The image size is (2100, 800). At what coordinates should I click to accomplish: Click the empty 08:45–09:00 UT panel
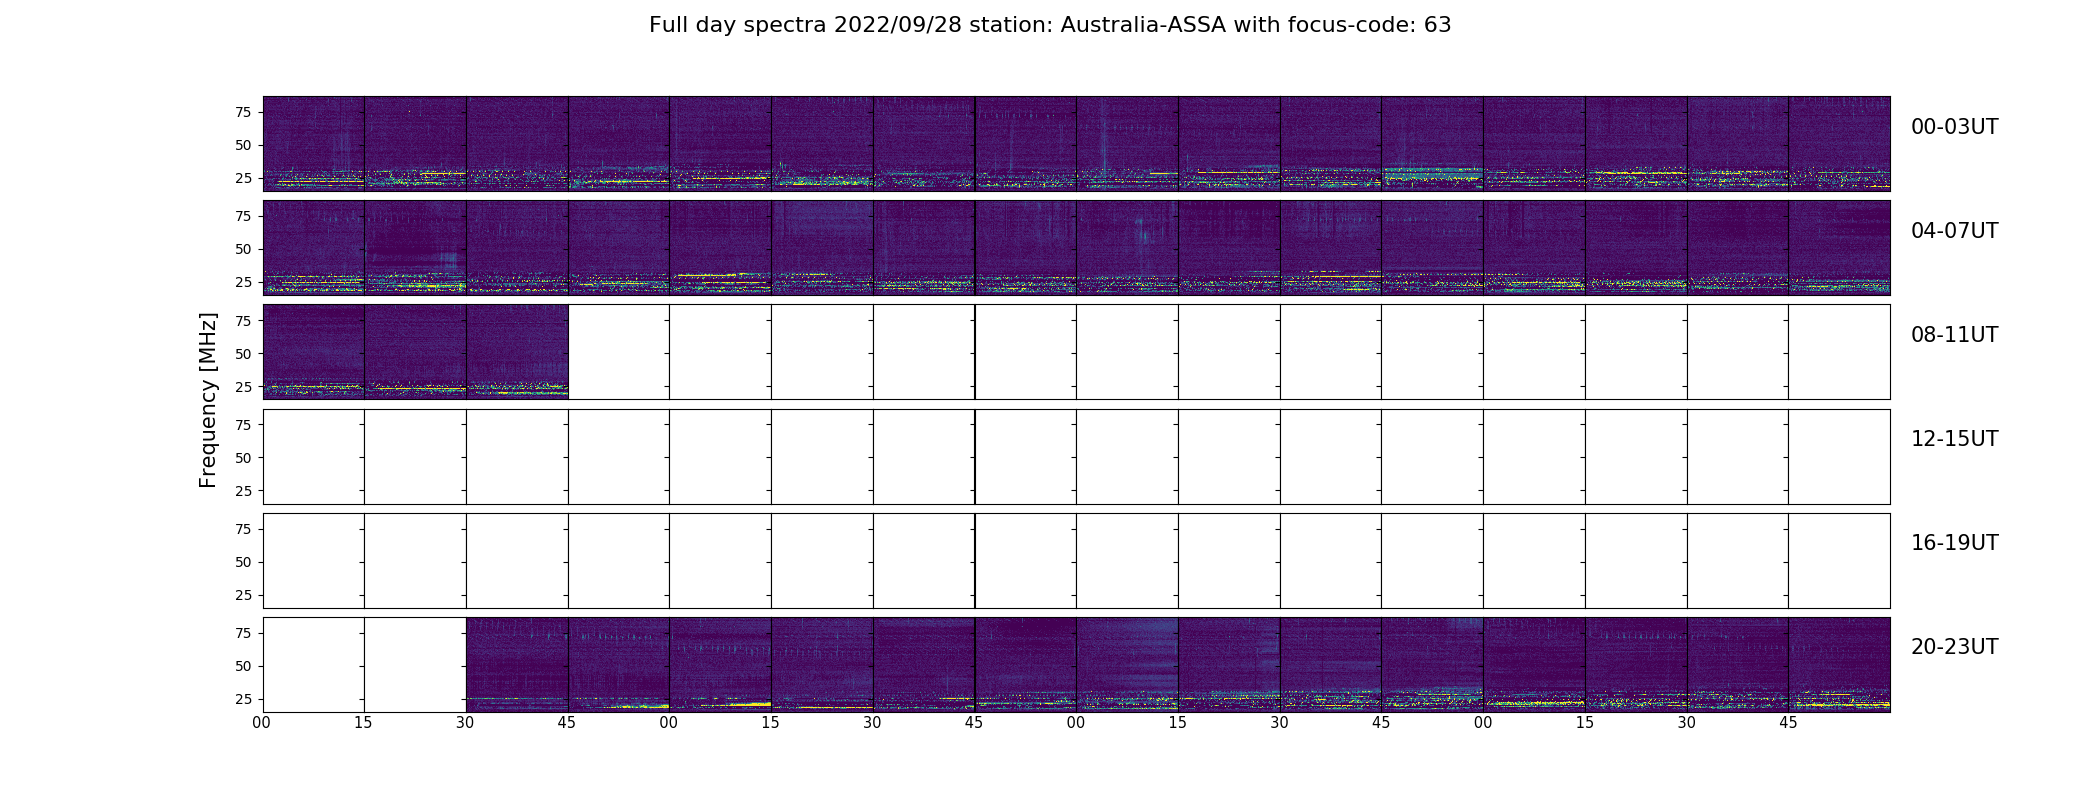click(619, 352)
